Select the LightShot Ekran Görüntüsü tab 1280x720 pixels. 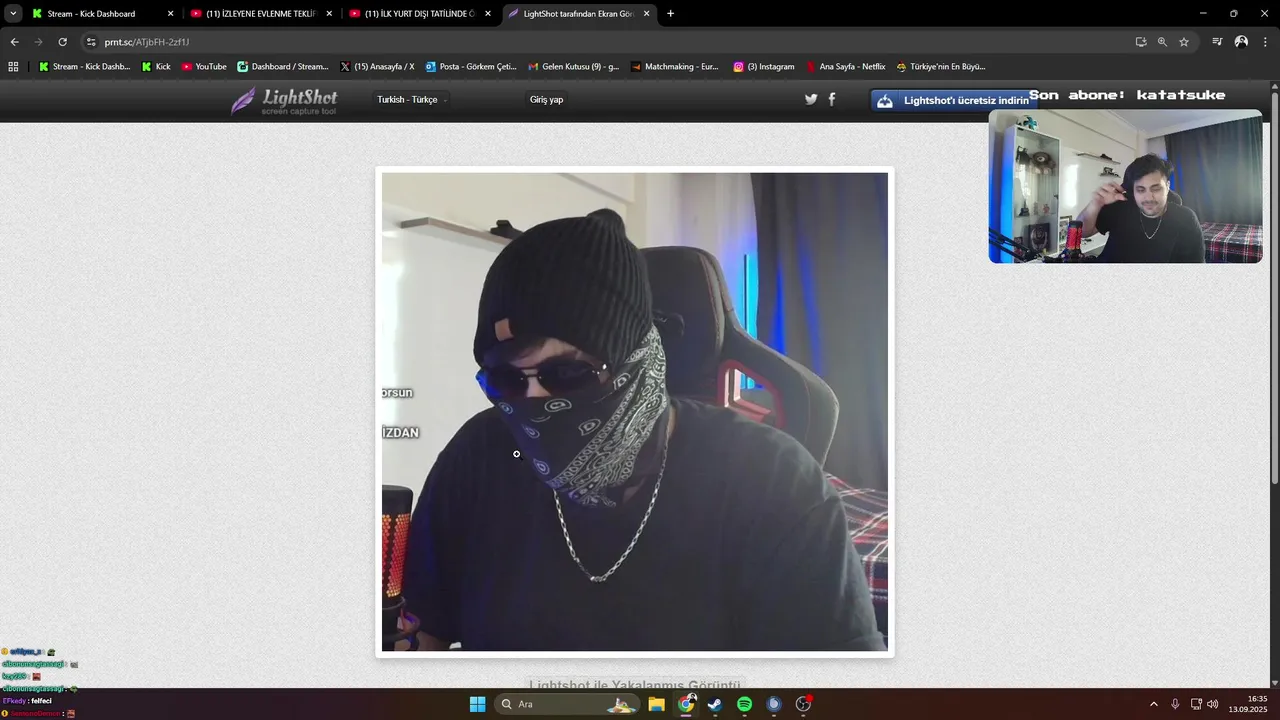point(579,14)
